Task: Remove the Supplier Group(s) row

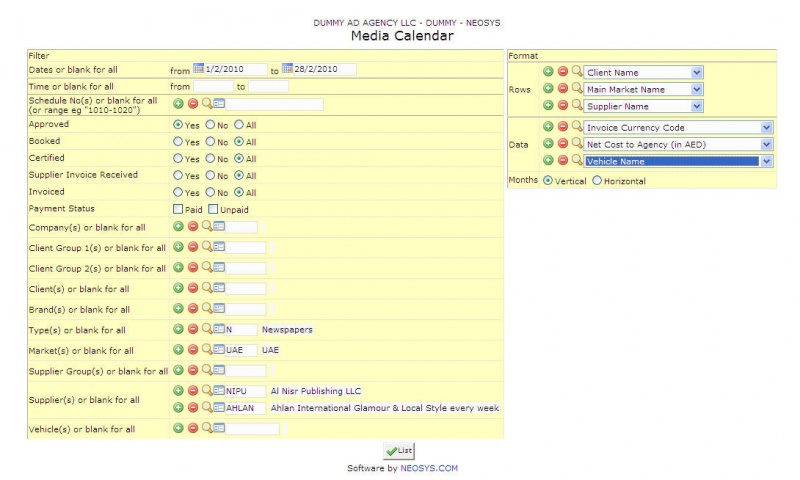Action: coord(193,370)
